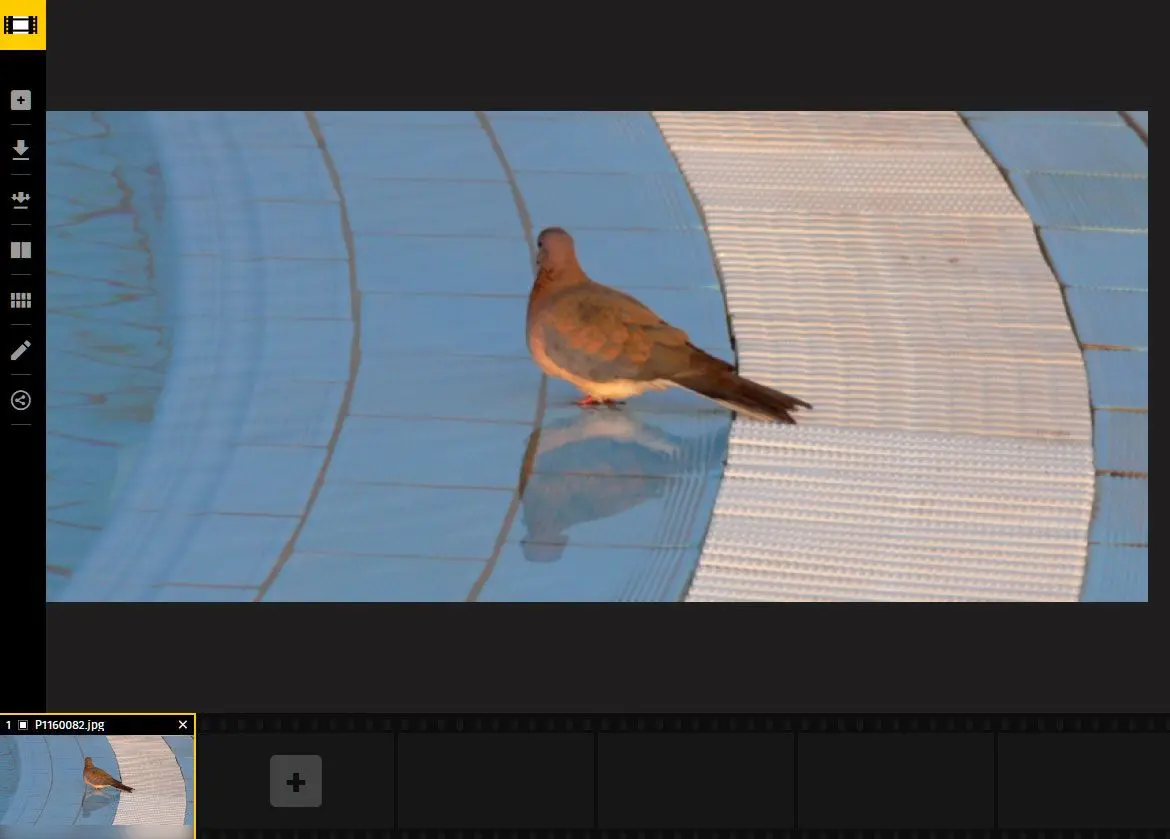Screen dimensions: 1170x839
Task: Open the grid view of images
Action: (21, 300)
